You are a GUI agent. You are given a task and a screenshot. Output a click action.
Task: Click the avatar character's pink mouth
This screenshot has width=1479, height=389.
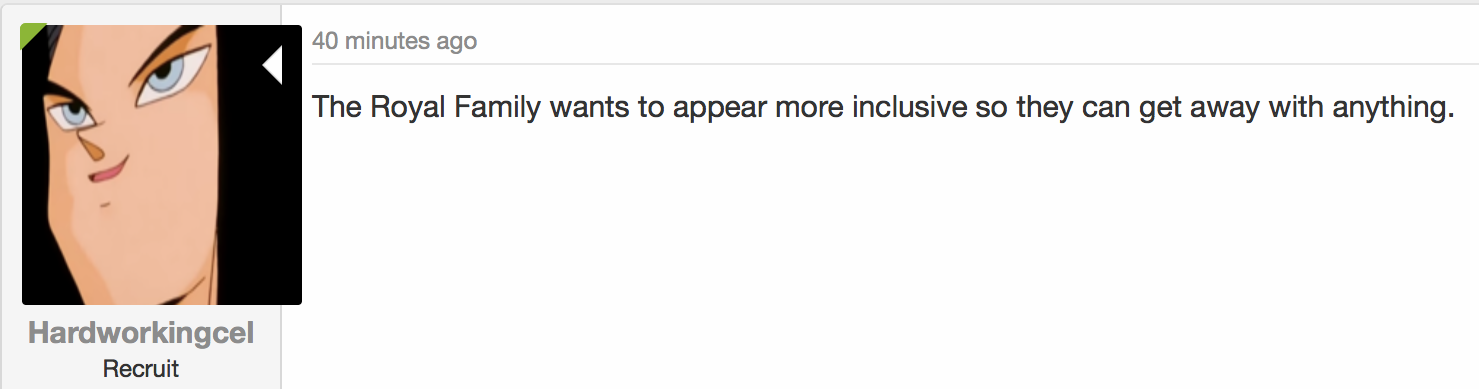(107, 171)
